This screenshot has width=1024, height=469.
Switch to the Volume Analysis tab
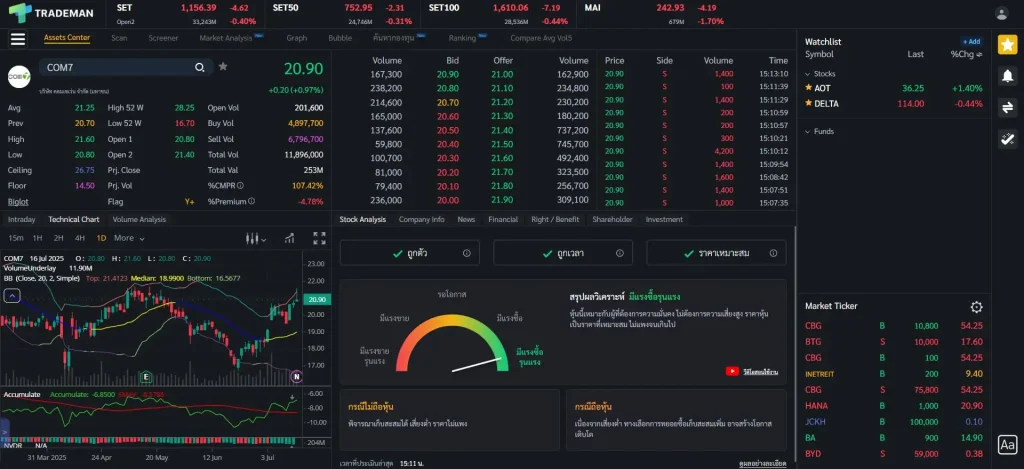pos(139,219)
